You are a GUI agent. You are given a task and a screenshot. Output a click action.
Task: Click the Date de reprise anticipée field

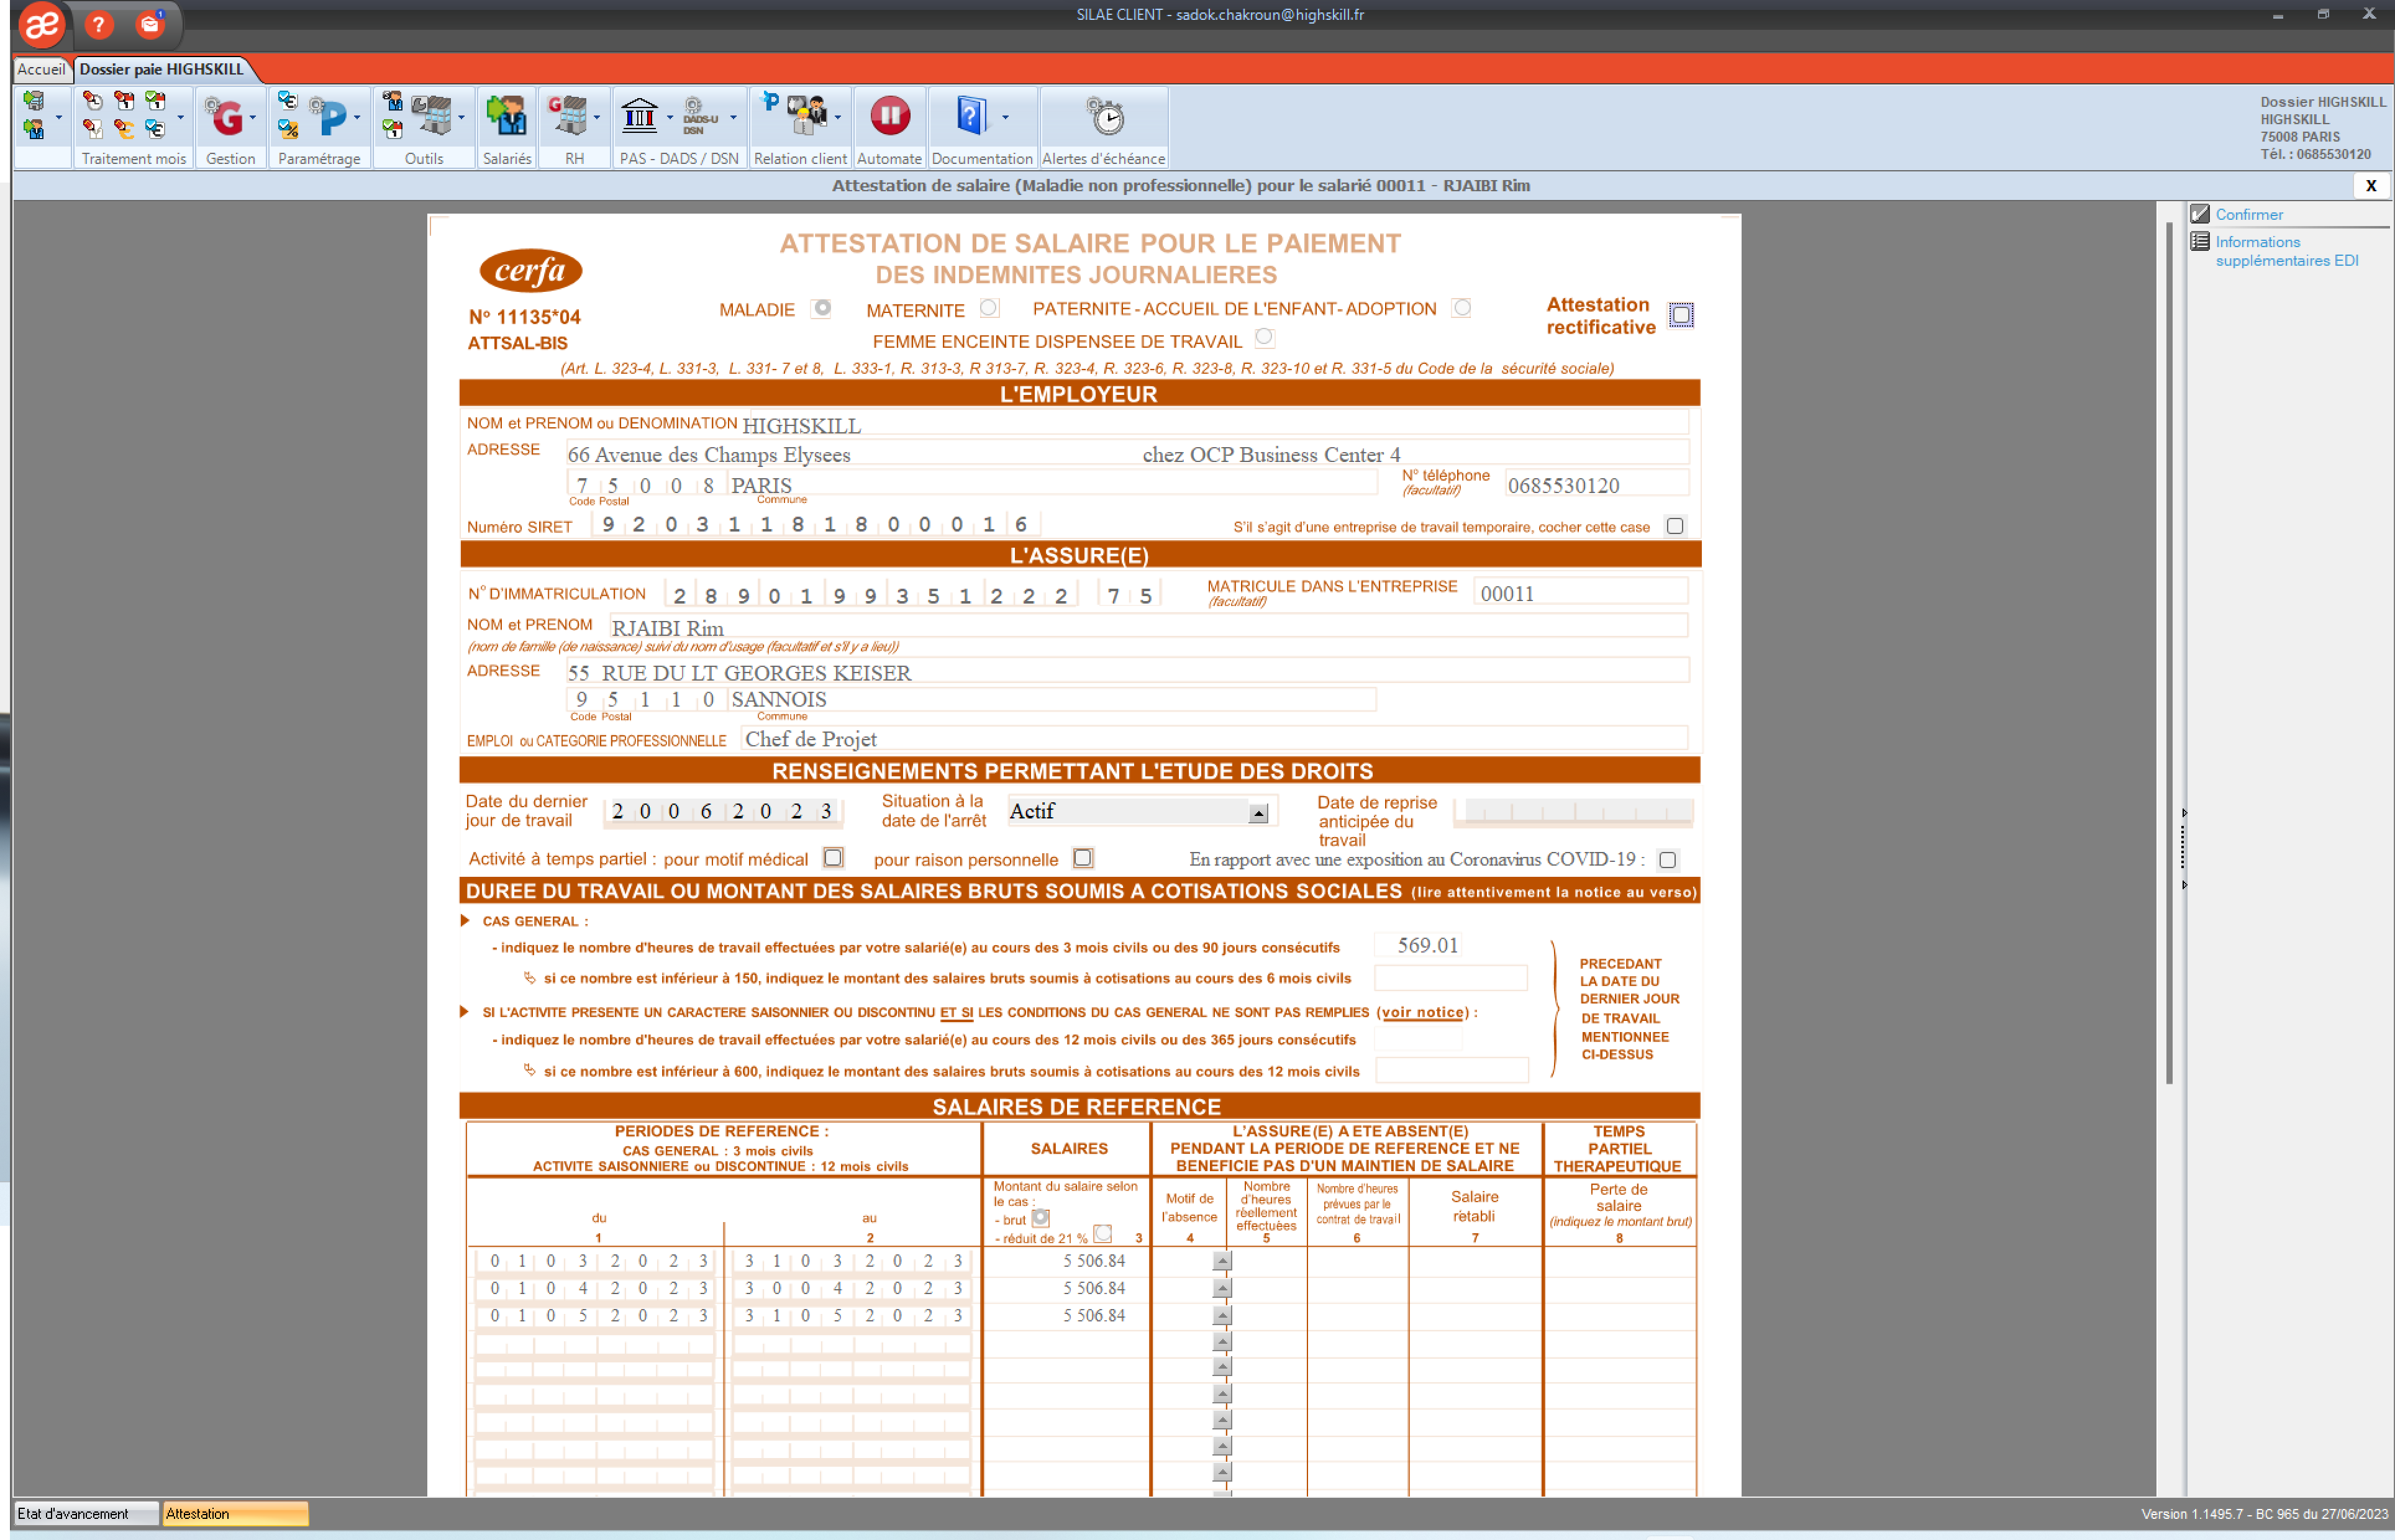coord(1573,812)
